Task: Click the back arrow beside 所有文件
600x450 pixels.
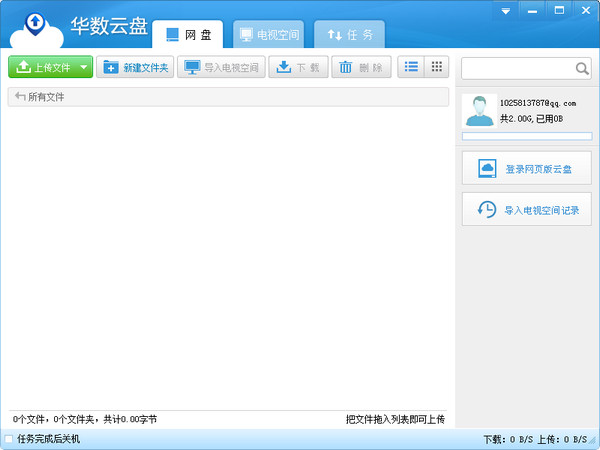Action: [x=19, y=97]
